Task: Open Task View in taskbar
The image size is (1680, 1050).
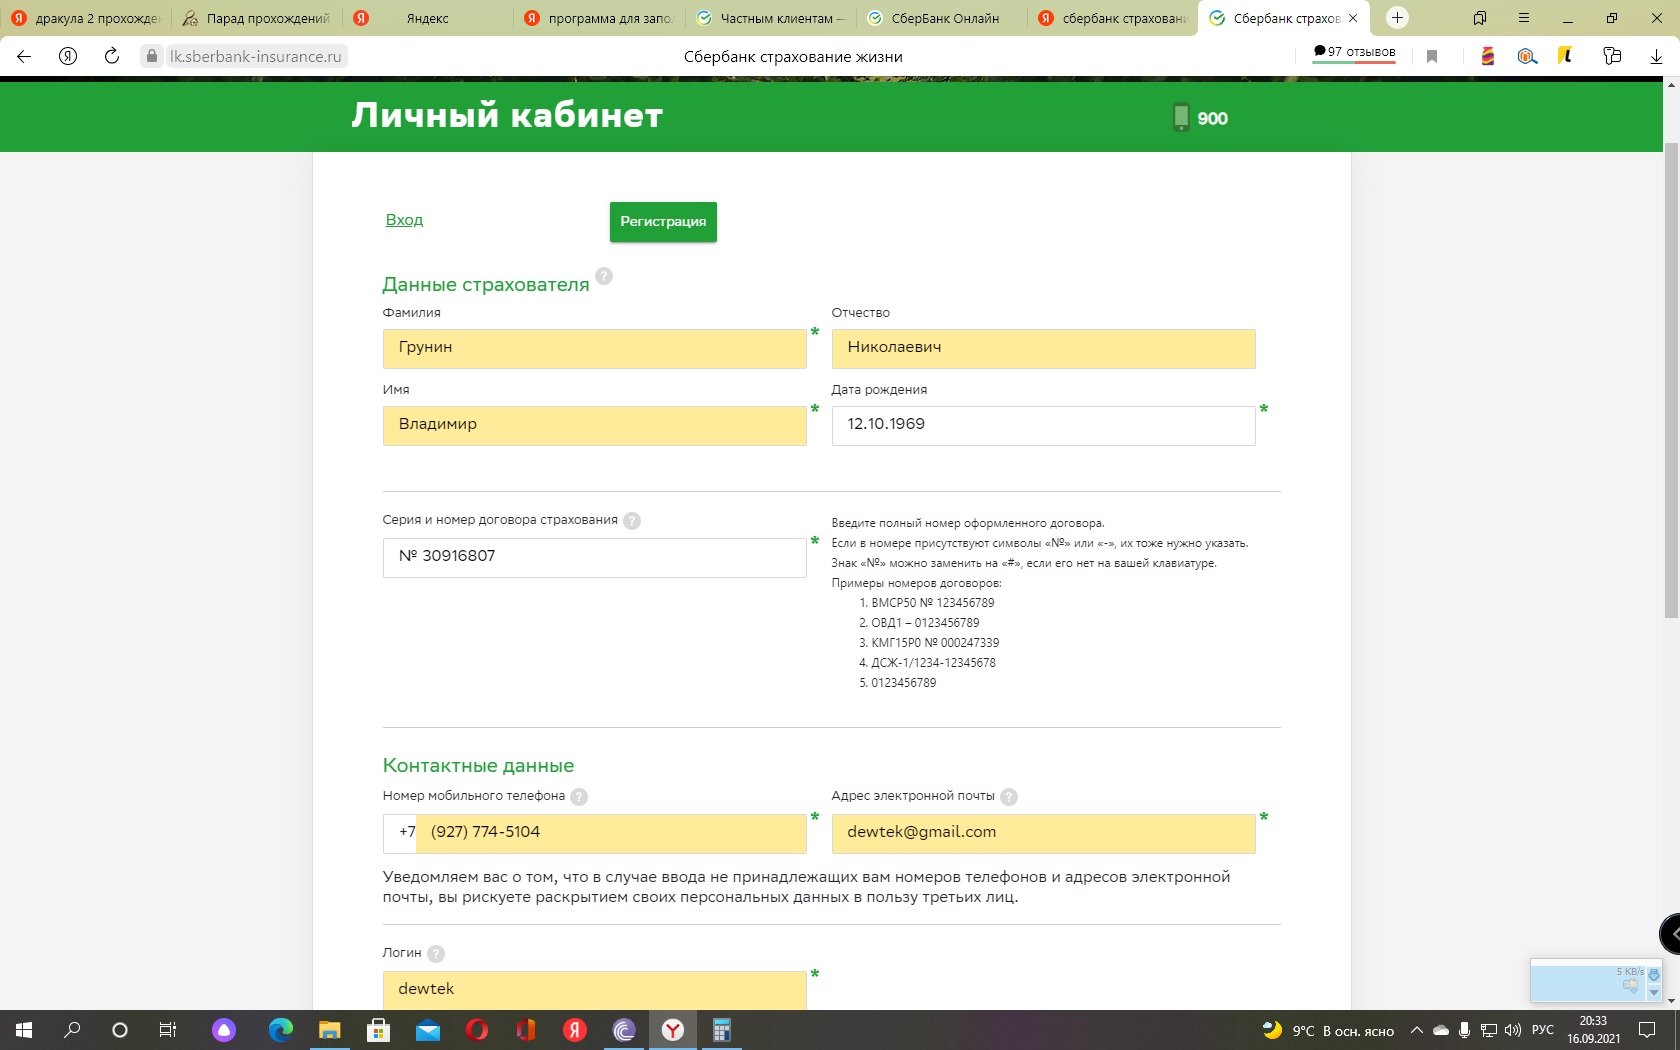Action: click(168, 1030)
